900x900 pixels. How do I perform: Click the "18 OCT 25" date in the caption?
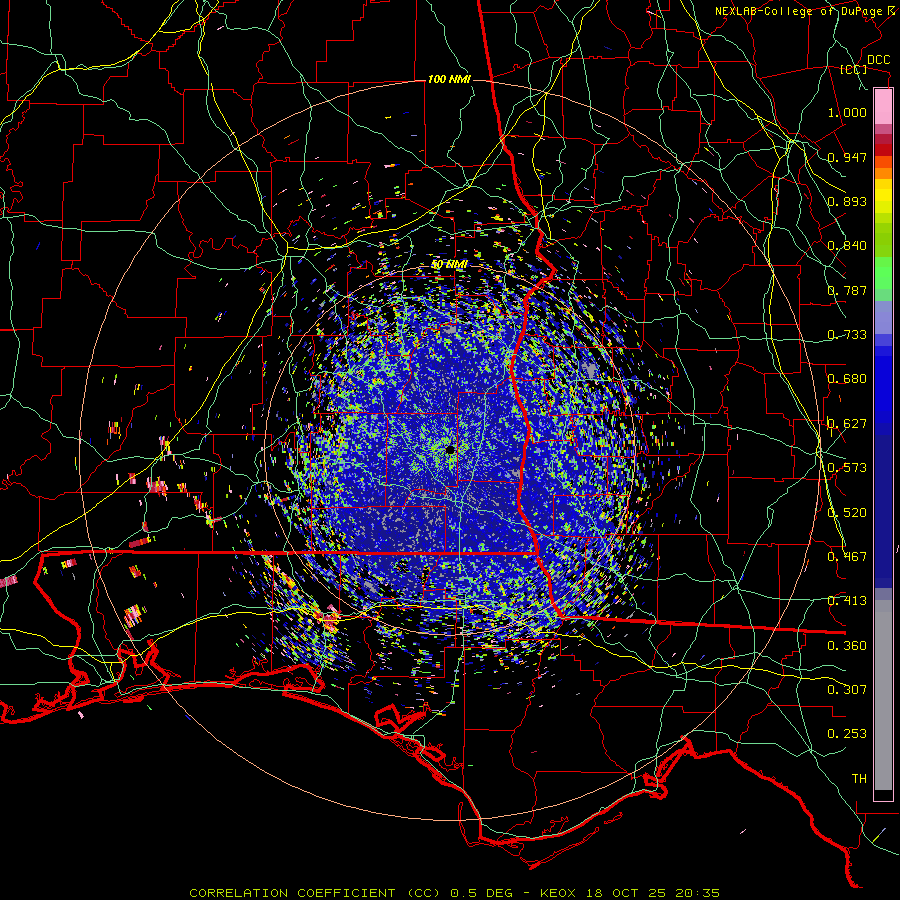[625, 893]
